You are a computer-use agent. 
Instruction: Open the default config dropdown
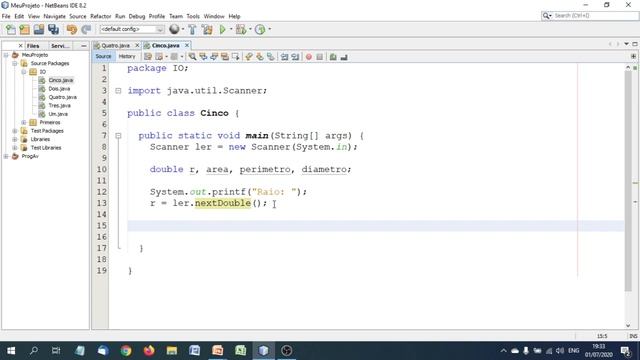[132, 29]
